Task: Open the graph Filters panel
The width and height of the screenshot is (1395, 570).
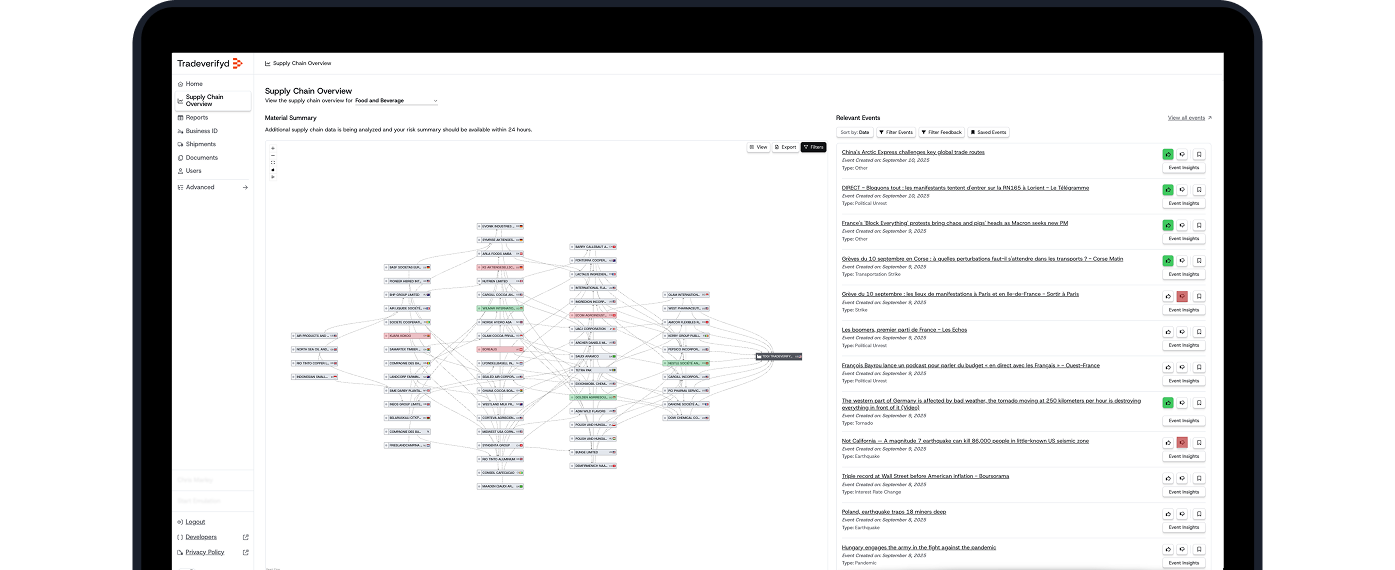Action: (x=813, y=147)
